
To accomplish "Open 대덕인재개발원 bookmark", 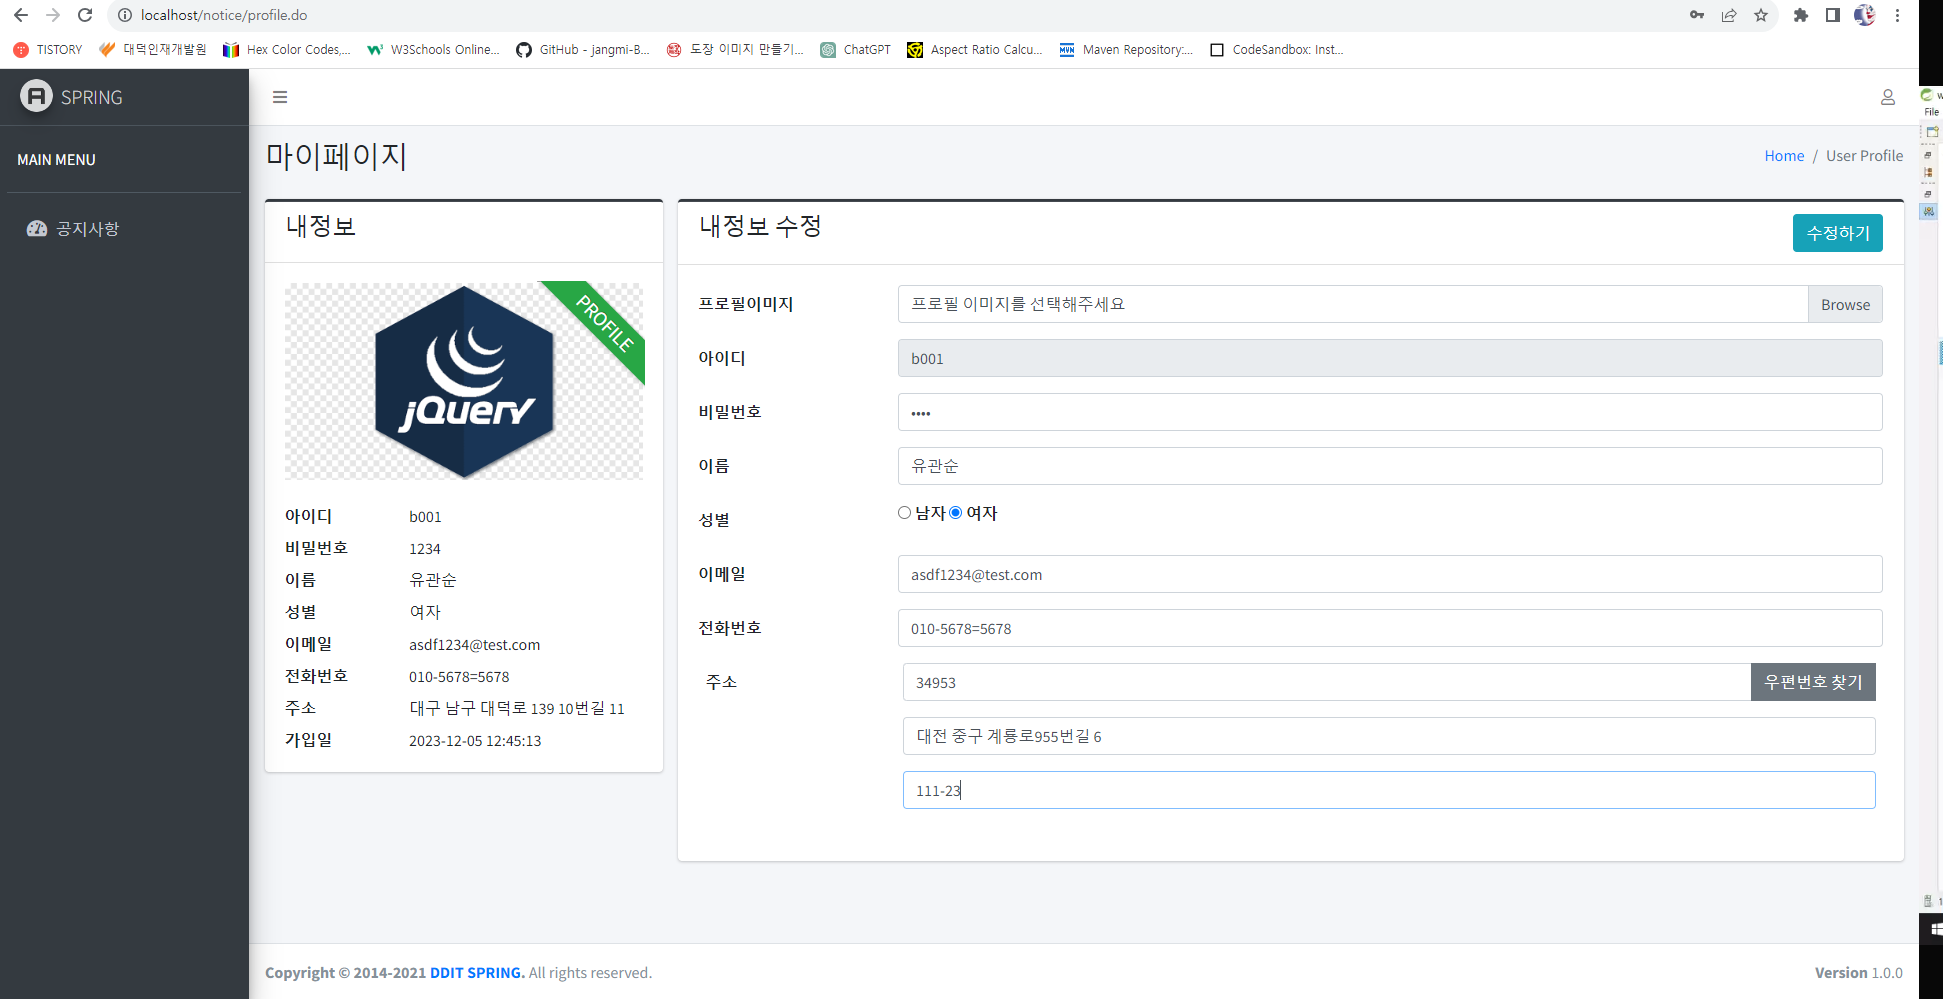I will click(x=153, y=49).
